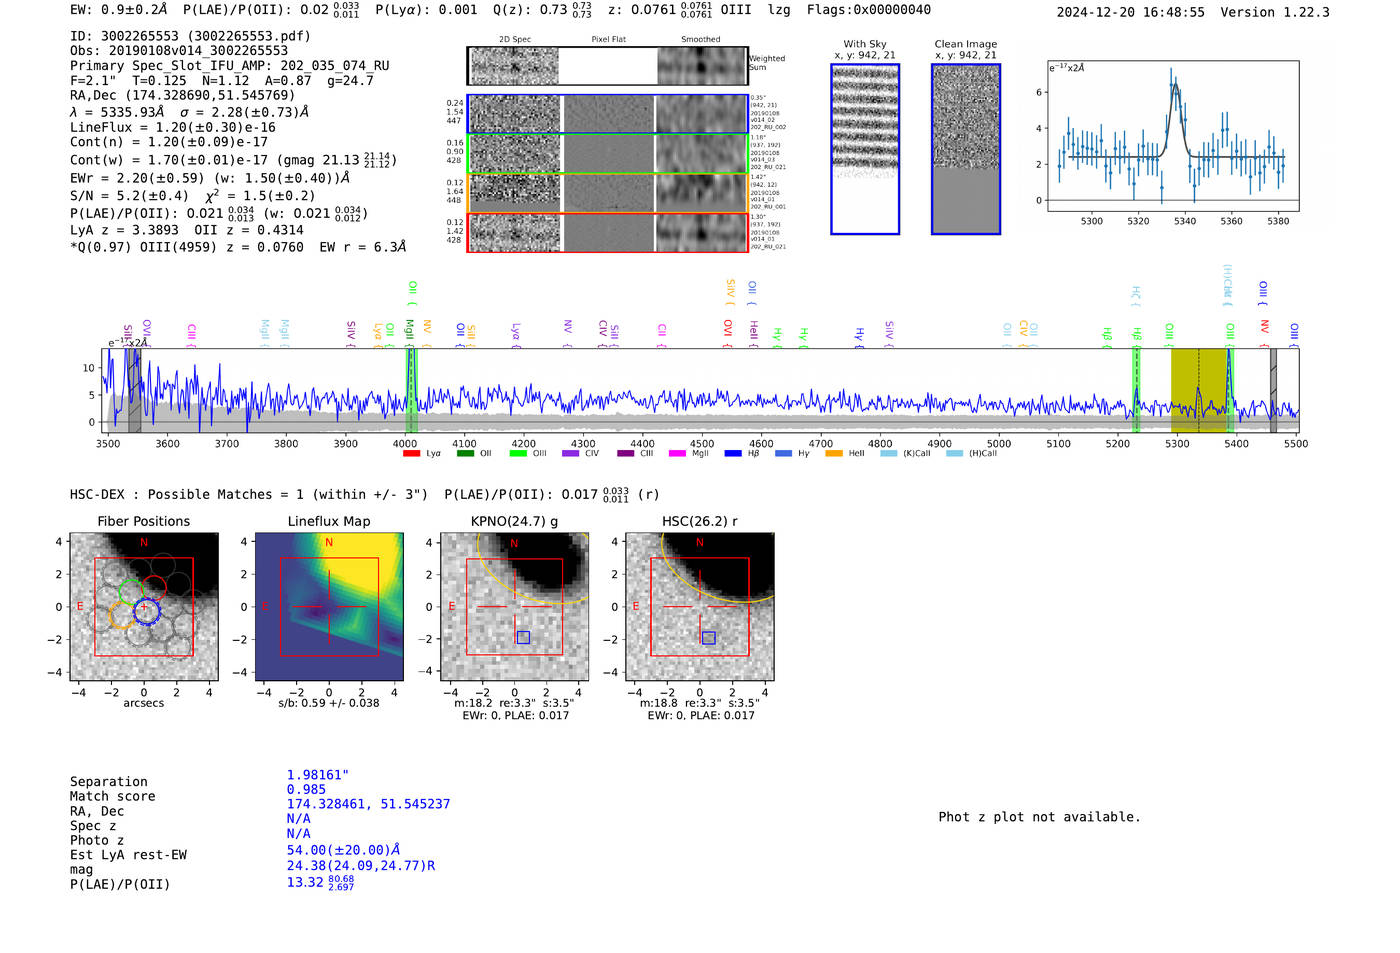Click the blue Hβ legend swatch

coord(733,454)
